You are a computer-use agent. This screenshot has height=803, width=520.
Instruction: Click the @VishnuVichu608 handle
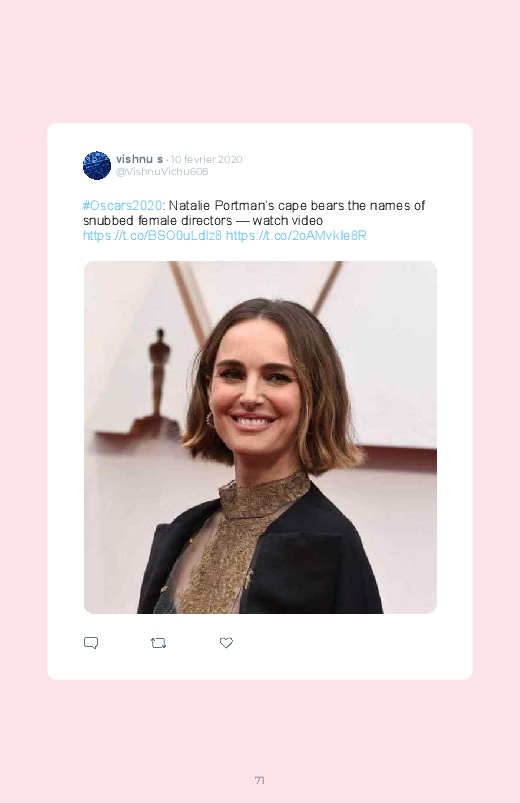(x=162, y=172)
